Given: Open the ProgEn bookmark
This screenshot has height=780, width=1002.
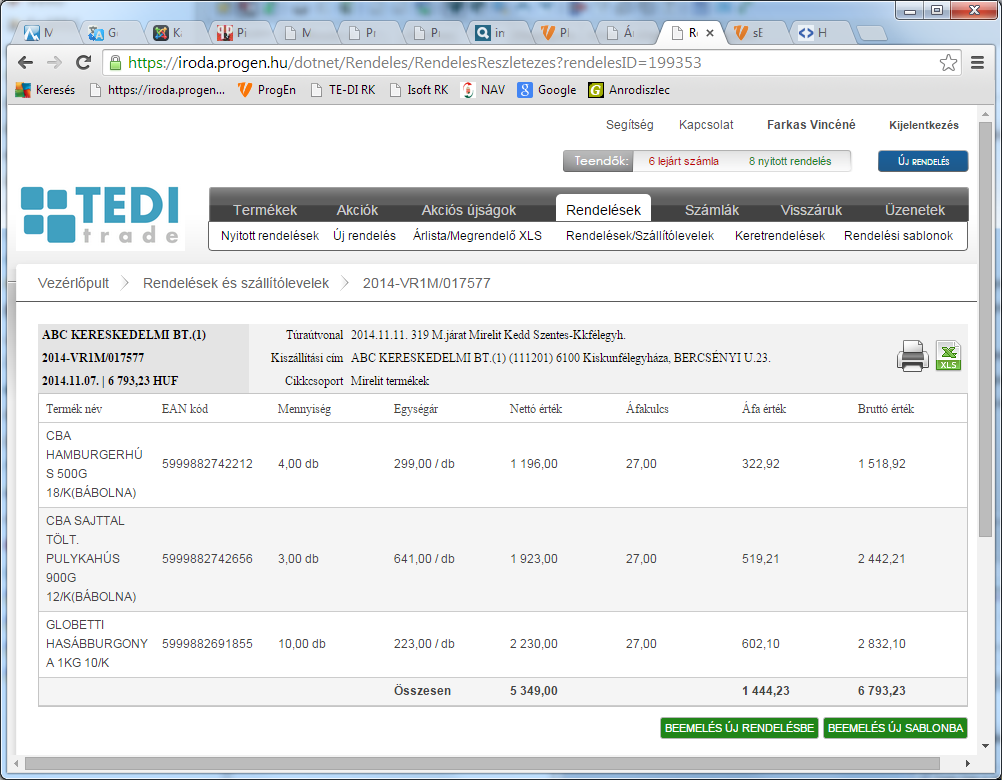Looking at the screenshot, I should [266, 90].
